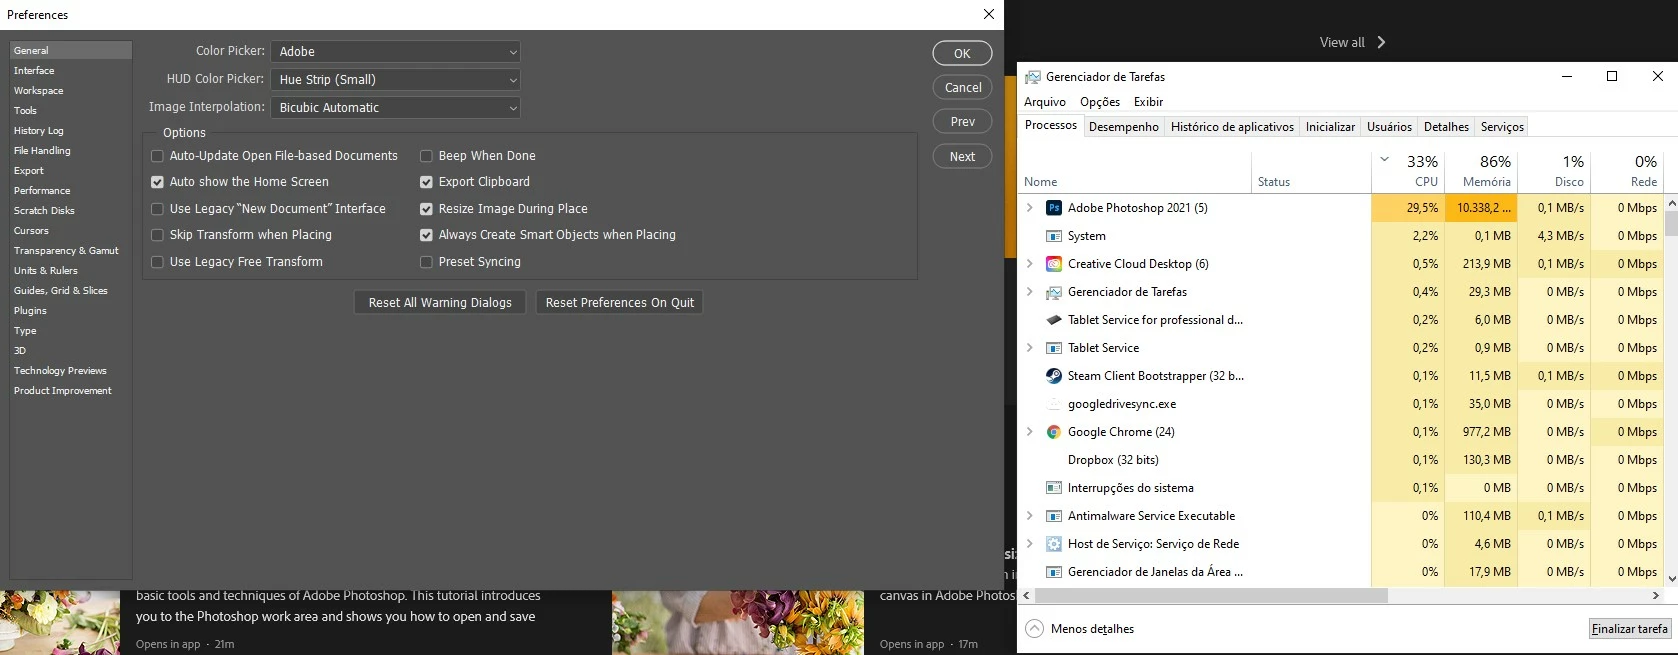Enable Beep When Done checkbox

pyautogui.click(x=426, y=156)
